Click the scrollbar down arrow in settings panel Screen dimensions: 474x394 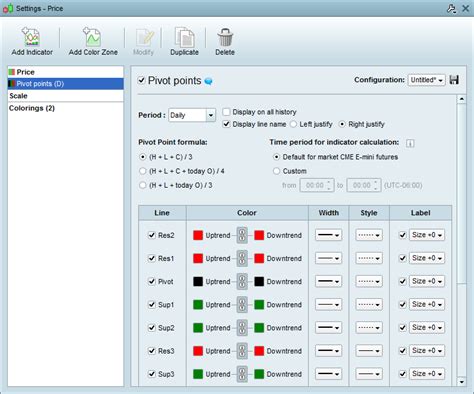coord(462,382)
